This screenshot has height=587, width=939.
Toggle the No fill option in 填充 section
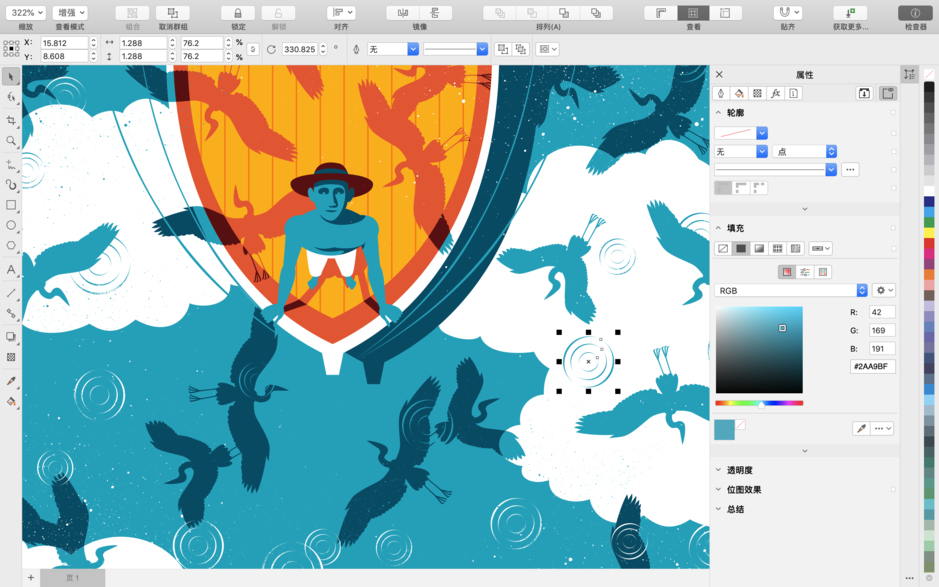(723, 247)
